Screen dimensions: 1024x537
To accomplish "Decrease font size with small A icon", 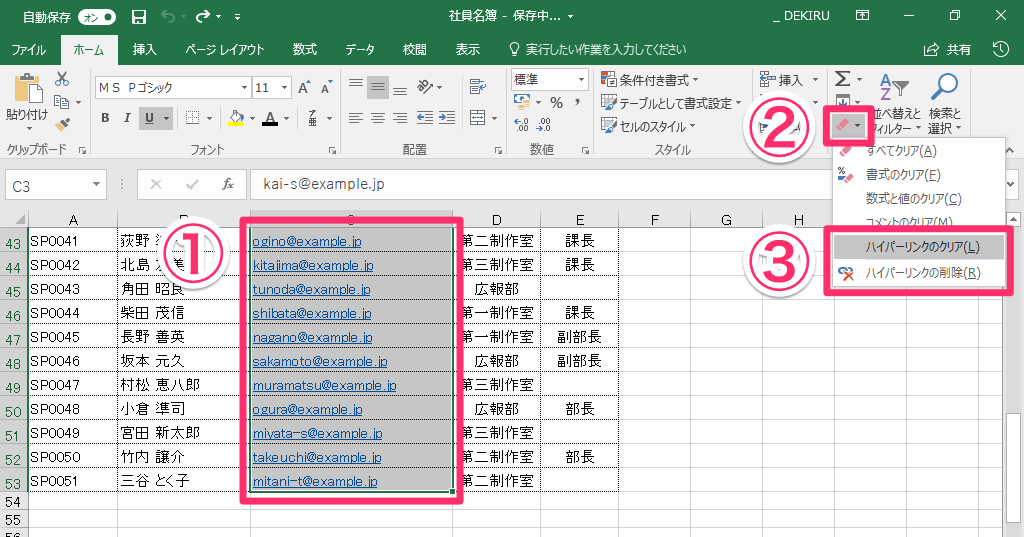I will (x=327, y=88).
